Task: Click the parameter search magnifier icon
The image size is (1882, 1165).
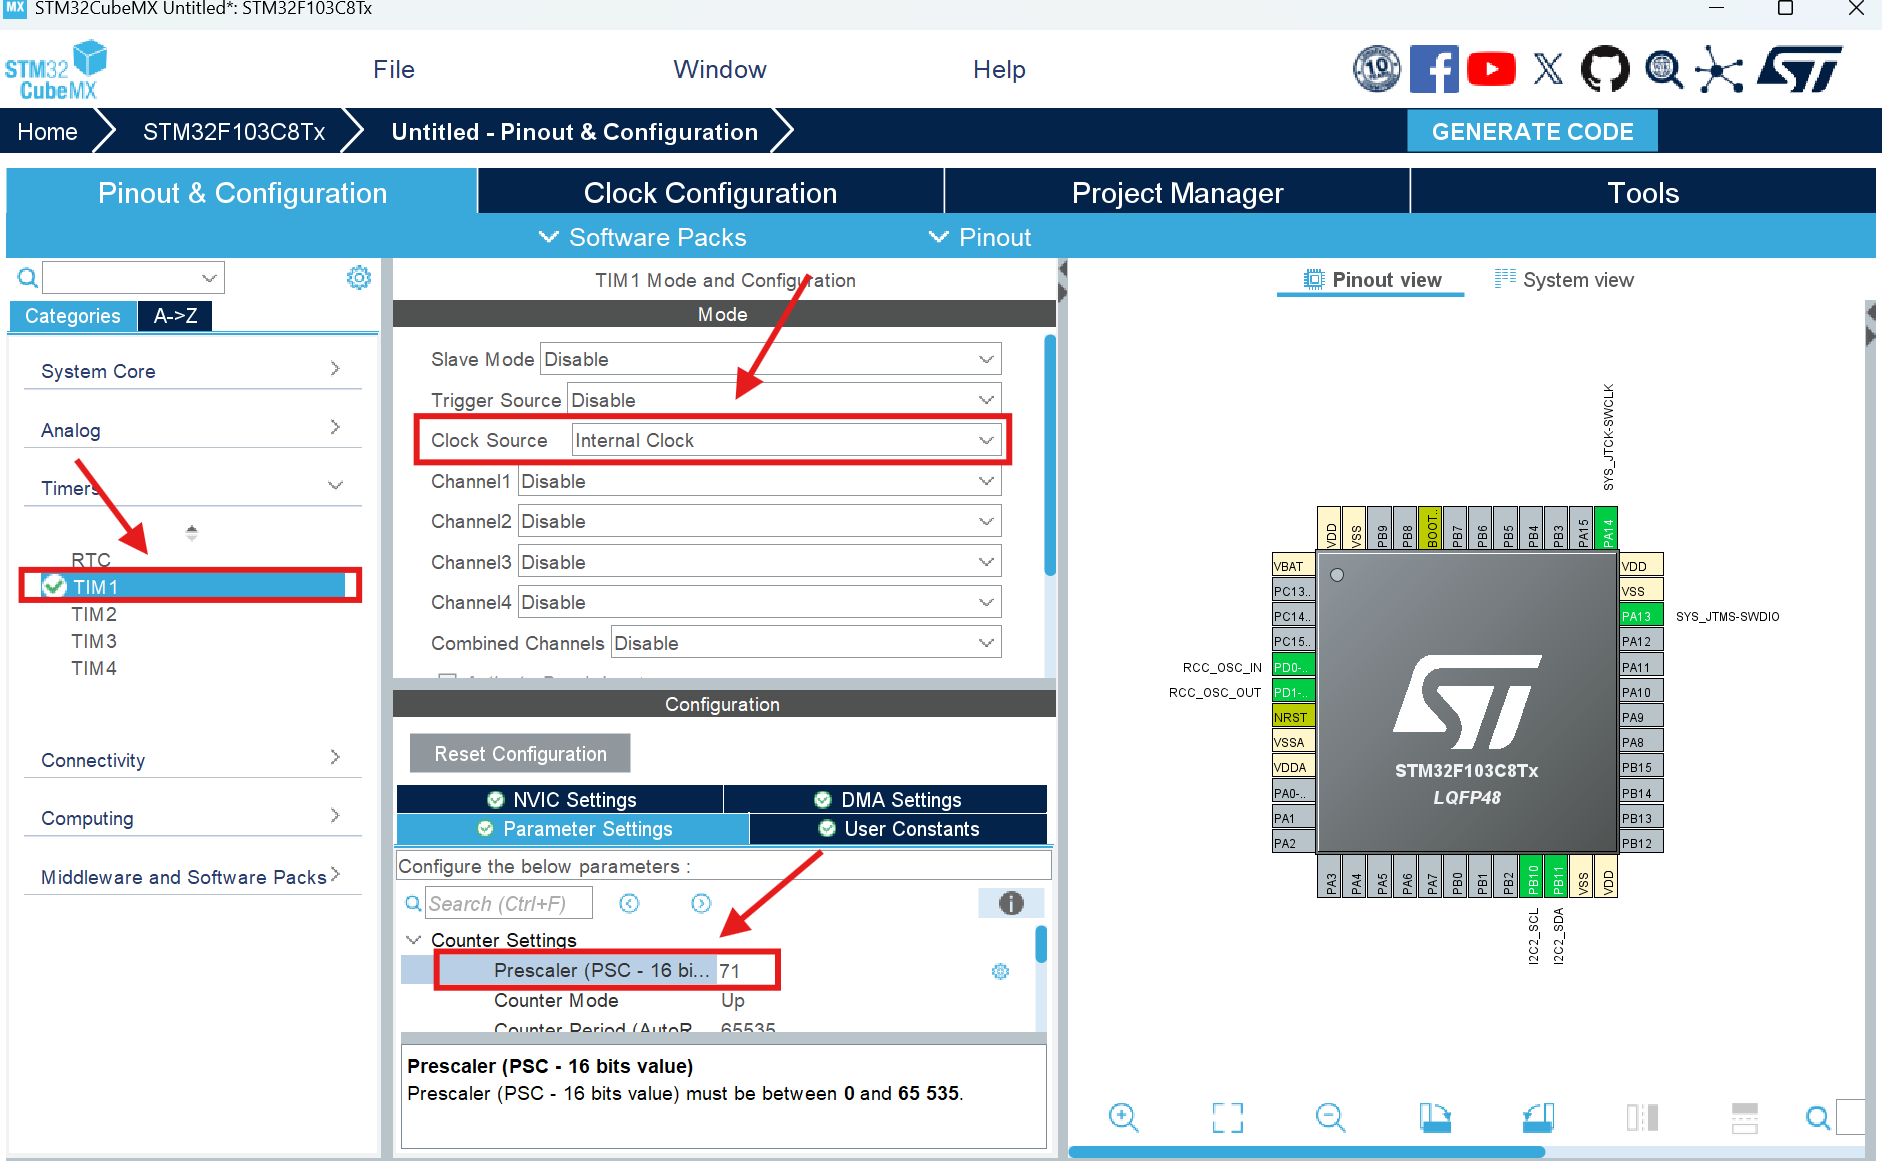Action: [x=413, y=903]
